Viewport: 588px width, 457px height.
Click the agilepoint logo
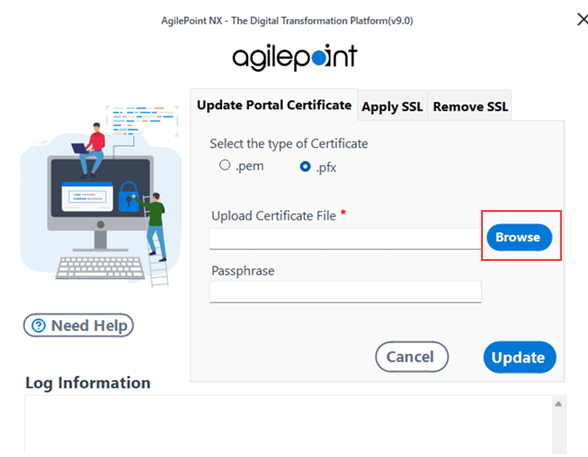(295, 57)
